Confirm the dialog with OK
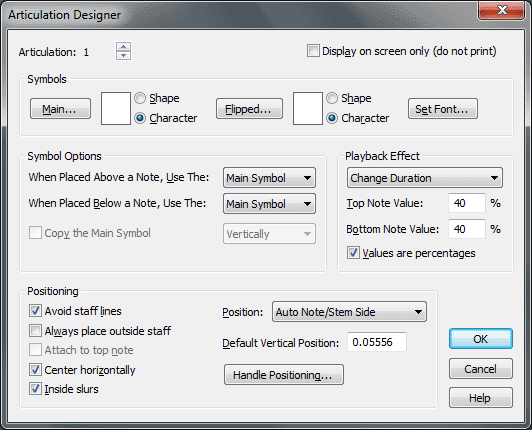532x430 pixels. click(x=481, y=339)
